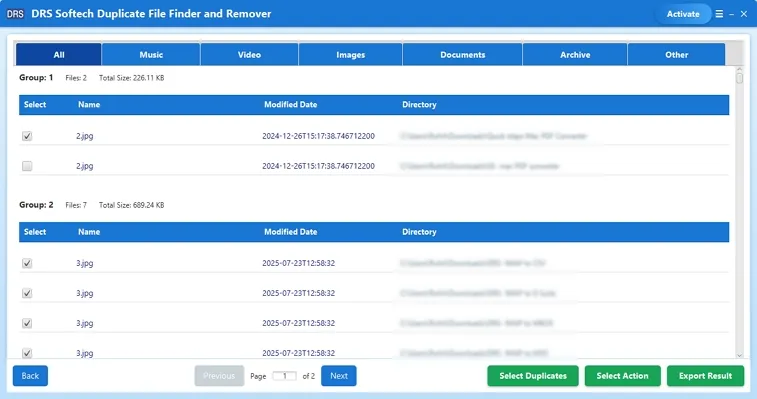Screen dimensions: 757x399
Task: Open the Video tab
Action: pos(249,55)
